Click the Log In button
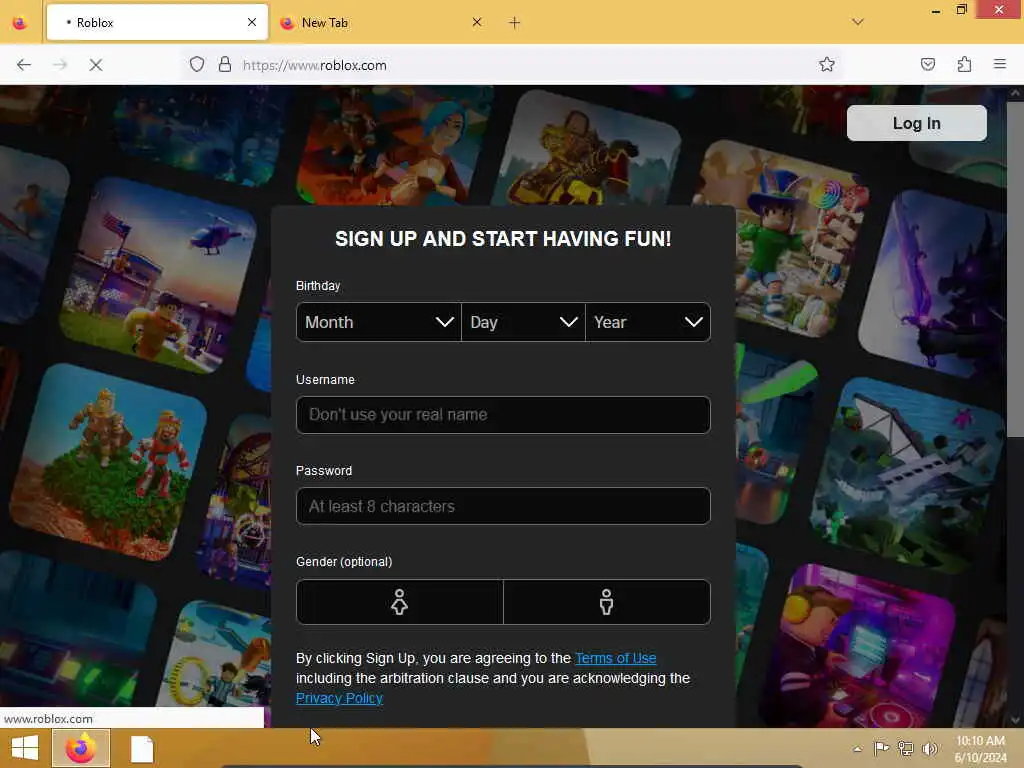1024x768 pixels. pyautogui.click(x=916, y=123)
